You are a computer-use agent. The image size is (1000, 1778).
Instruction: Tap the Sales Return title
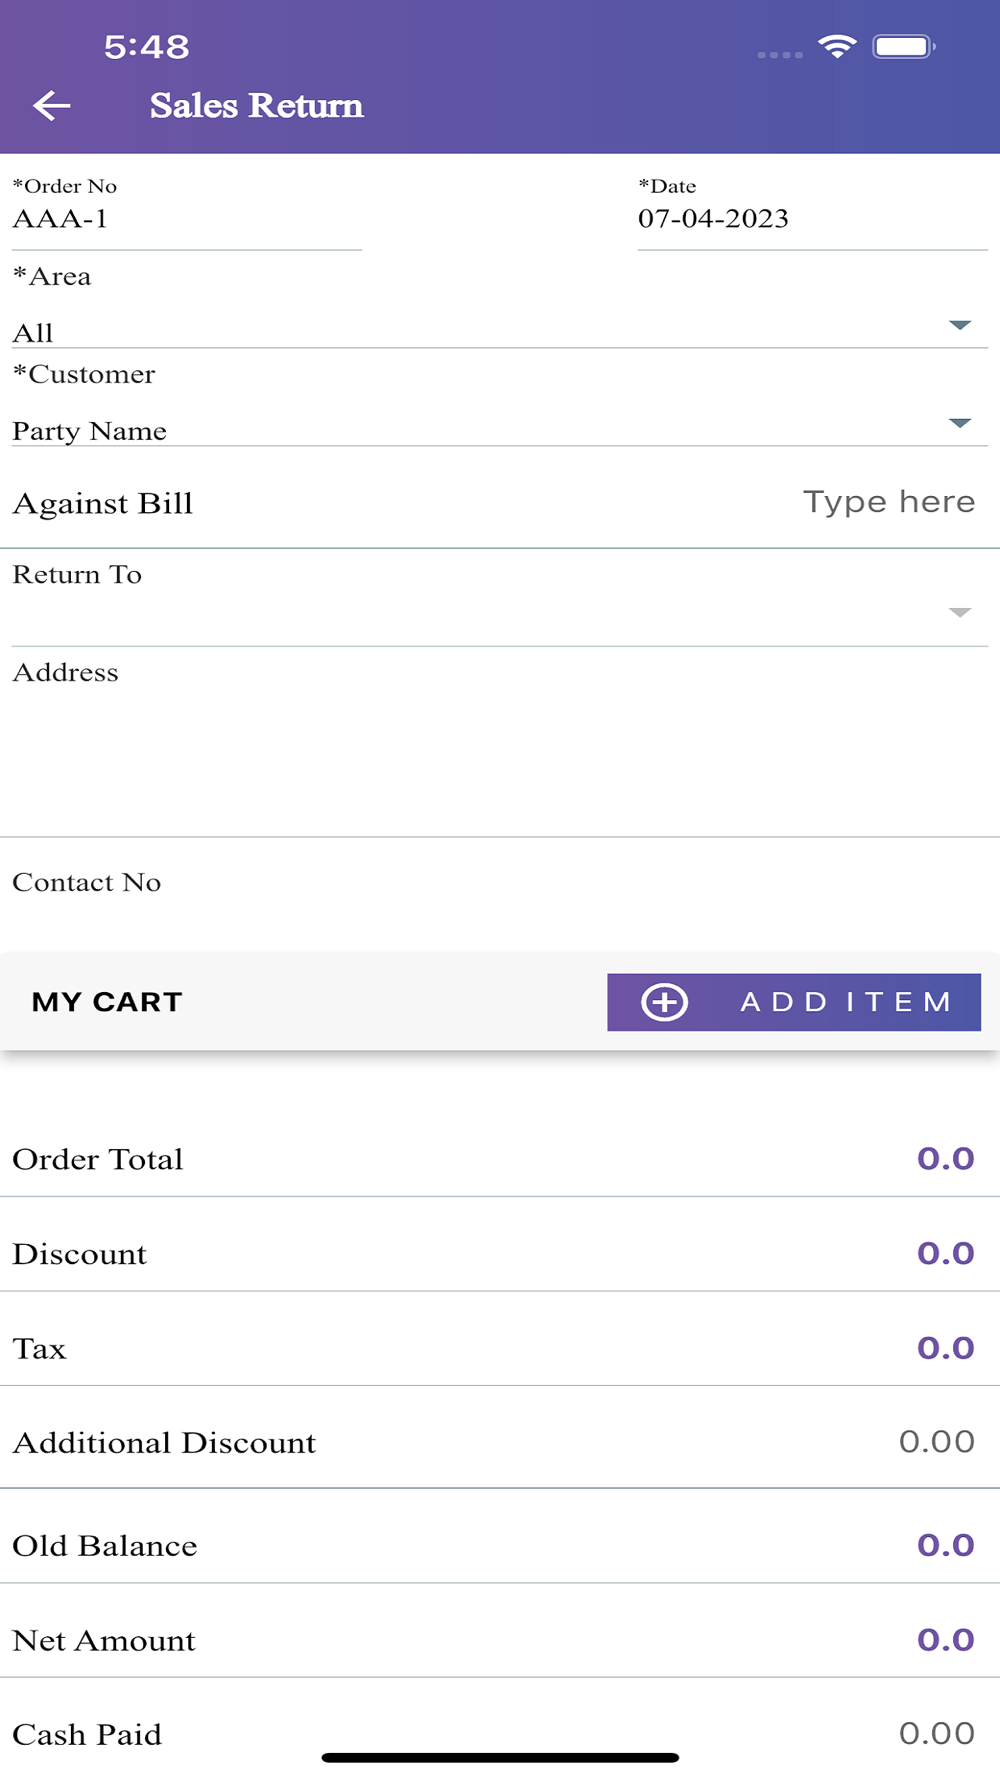coord(256,105)
